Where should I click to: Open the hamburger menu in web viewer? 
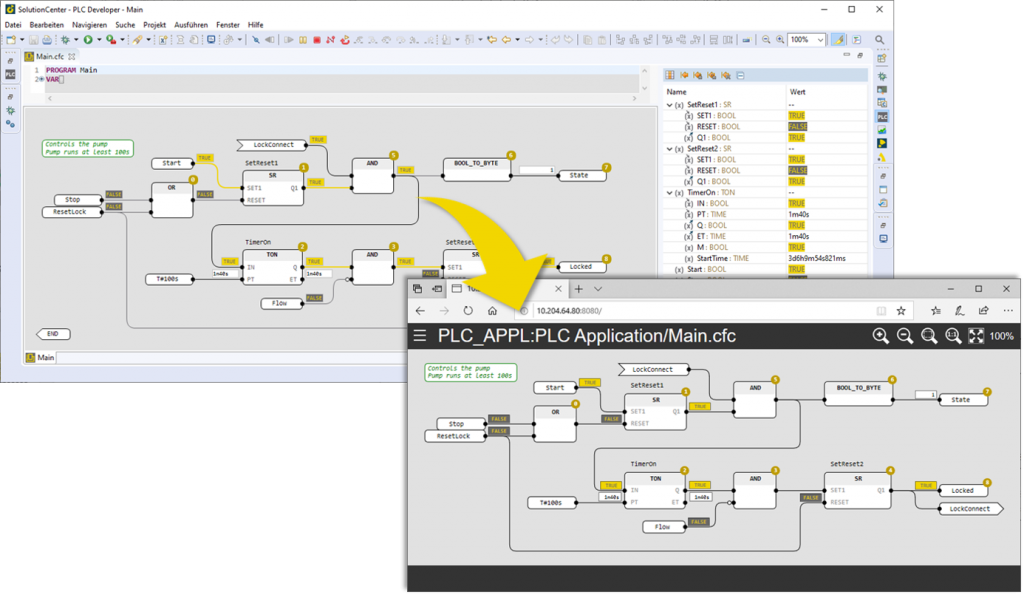420,336
